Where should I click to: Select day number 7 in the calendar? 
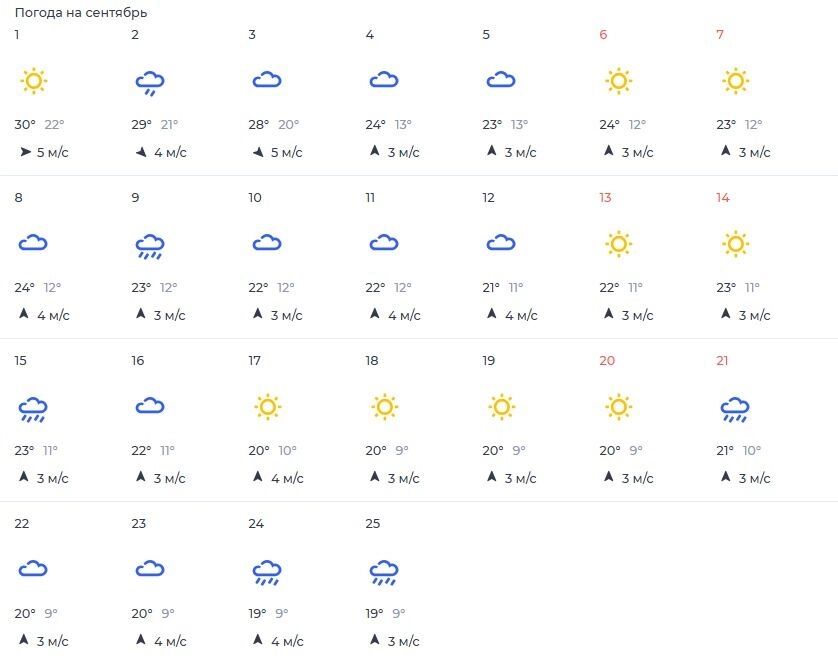click(x=720, y=35)
